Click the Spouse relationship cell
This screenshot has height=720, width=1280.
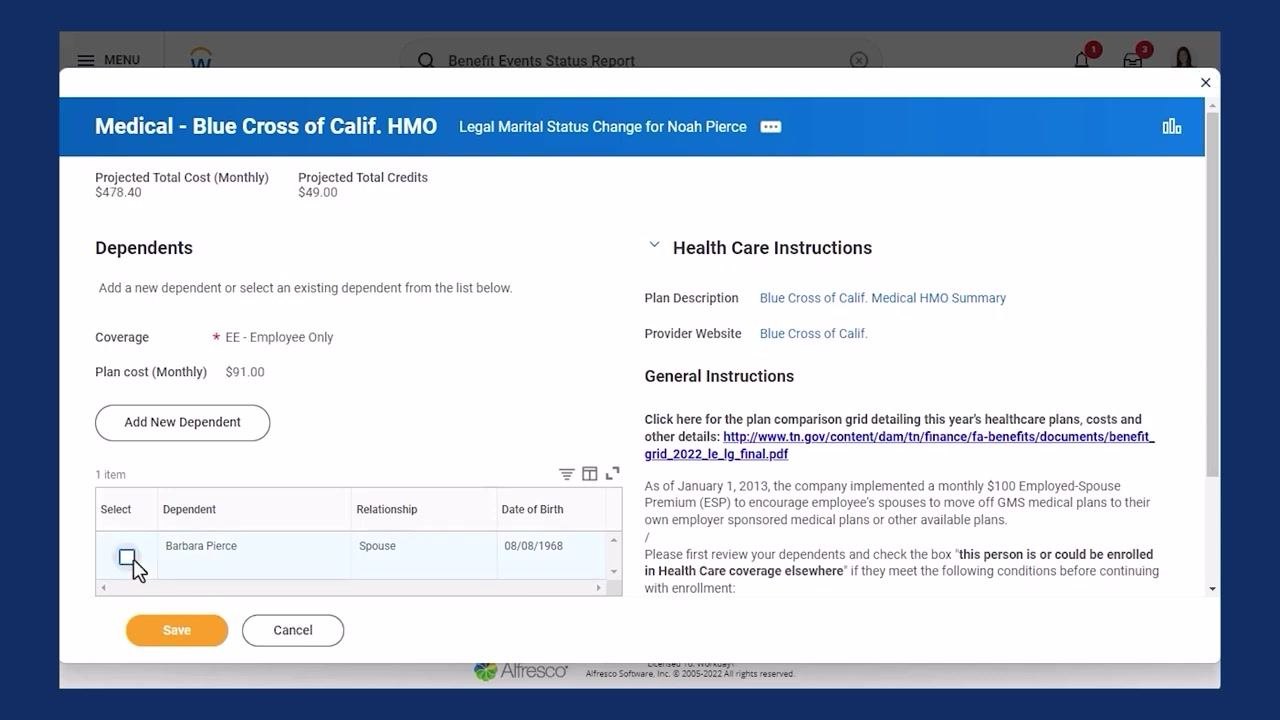[377, 546]
